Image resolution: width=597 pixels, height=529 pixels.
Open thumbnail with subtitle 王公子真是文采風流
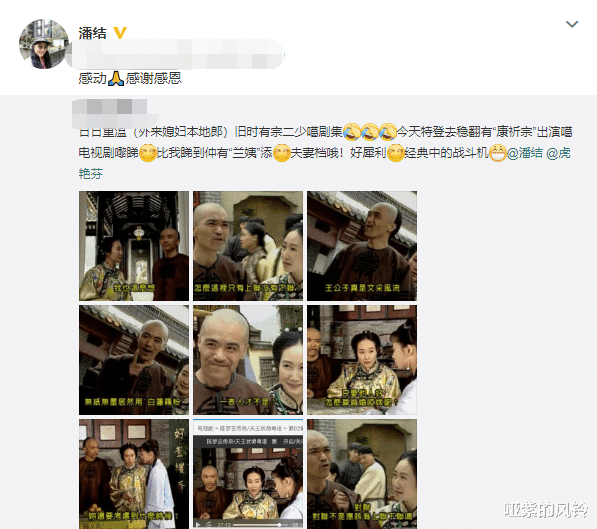pyautogui.click(x=362, y=246)
